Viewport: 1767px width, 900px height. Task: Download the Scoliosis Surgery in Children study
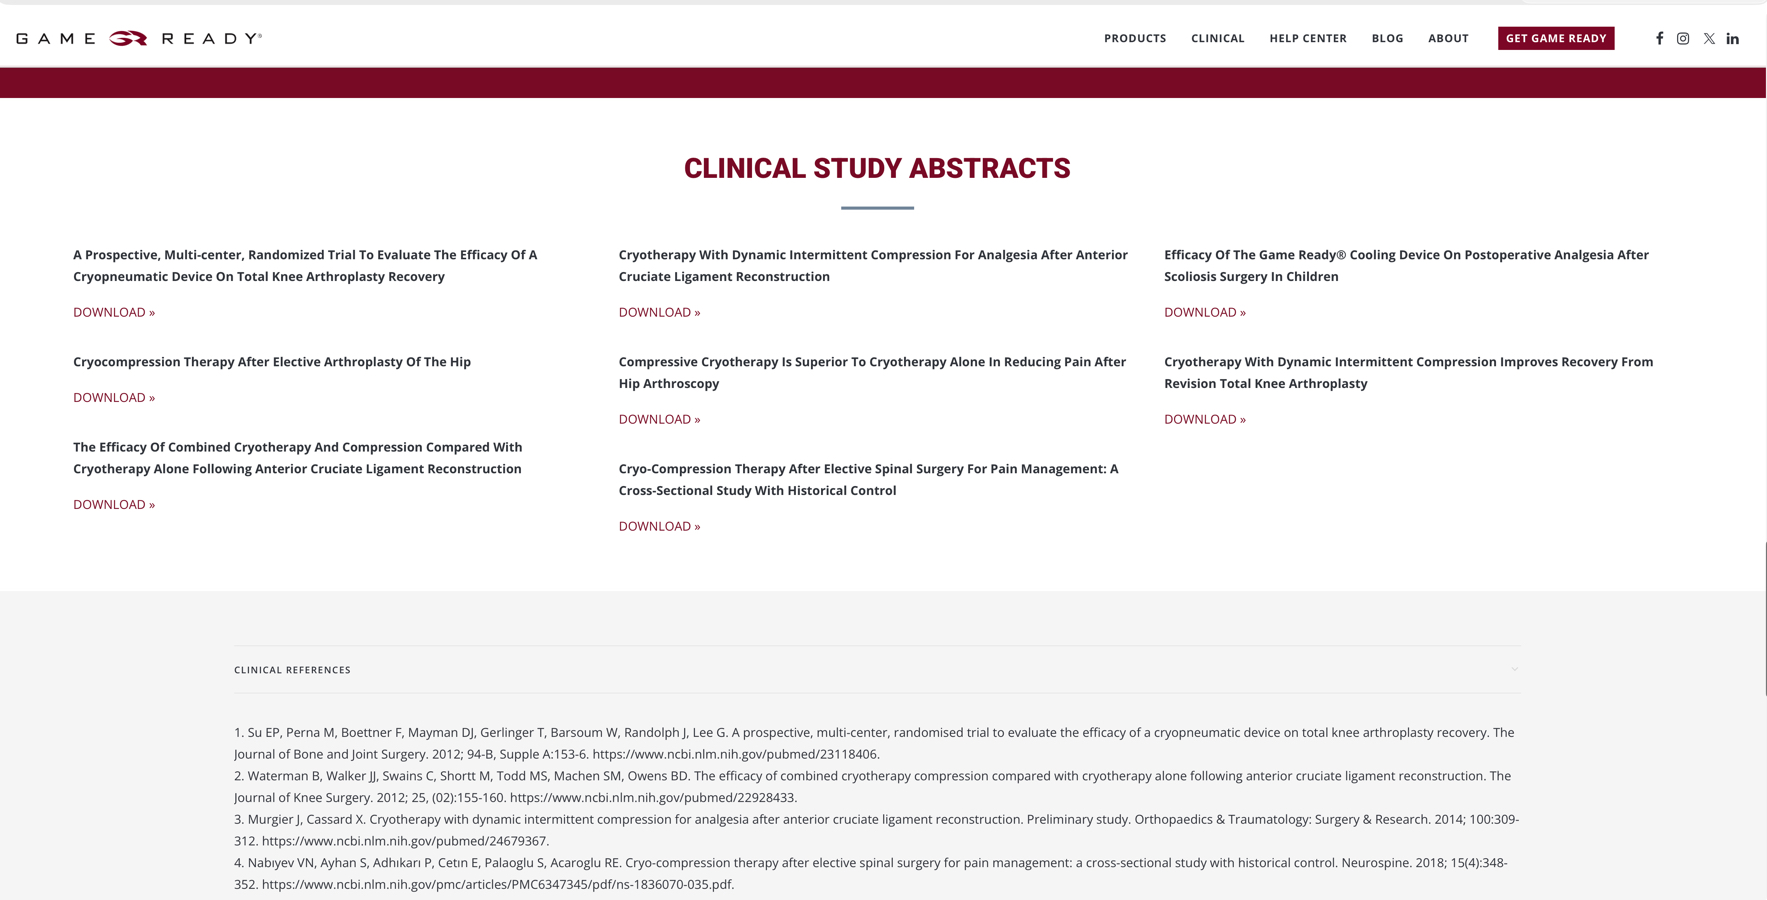pos(1204,312)
